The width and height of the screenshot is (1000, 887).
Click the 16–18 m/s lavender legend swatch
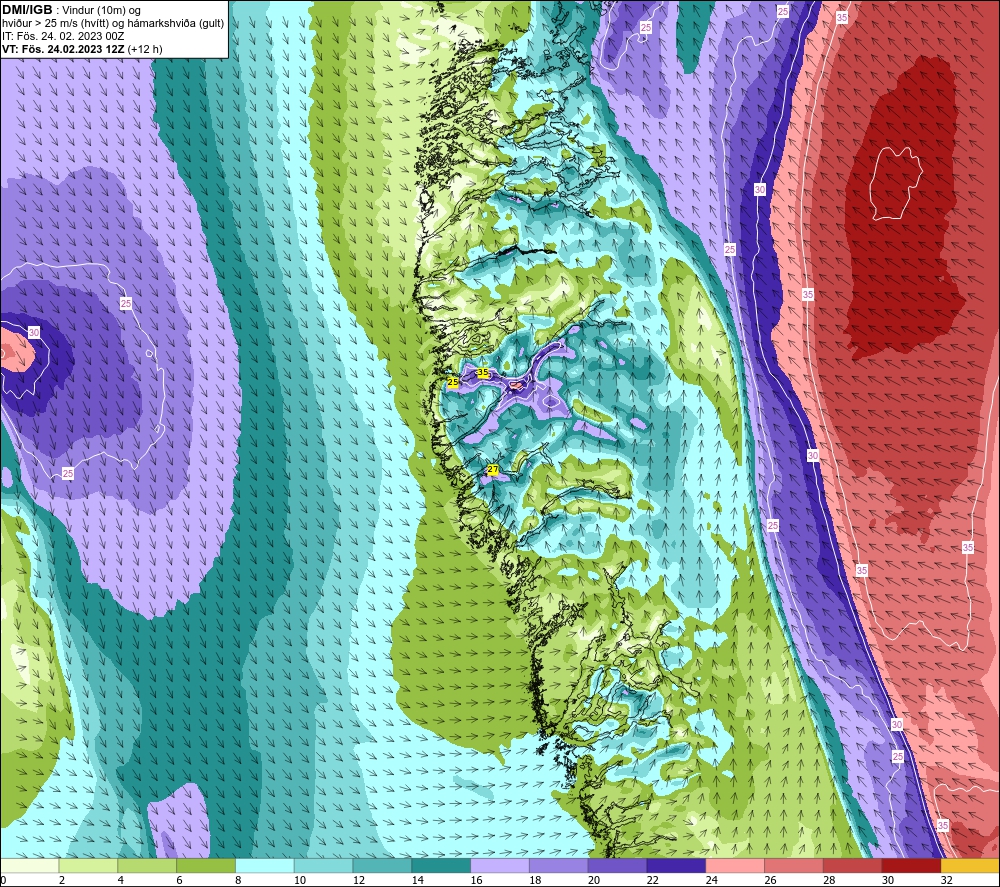500,865
